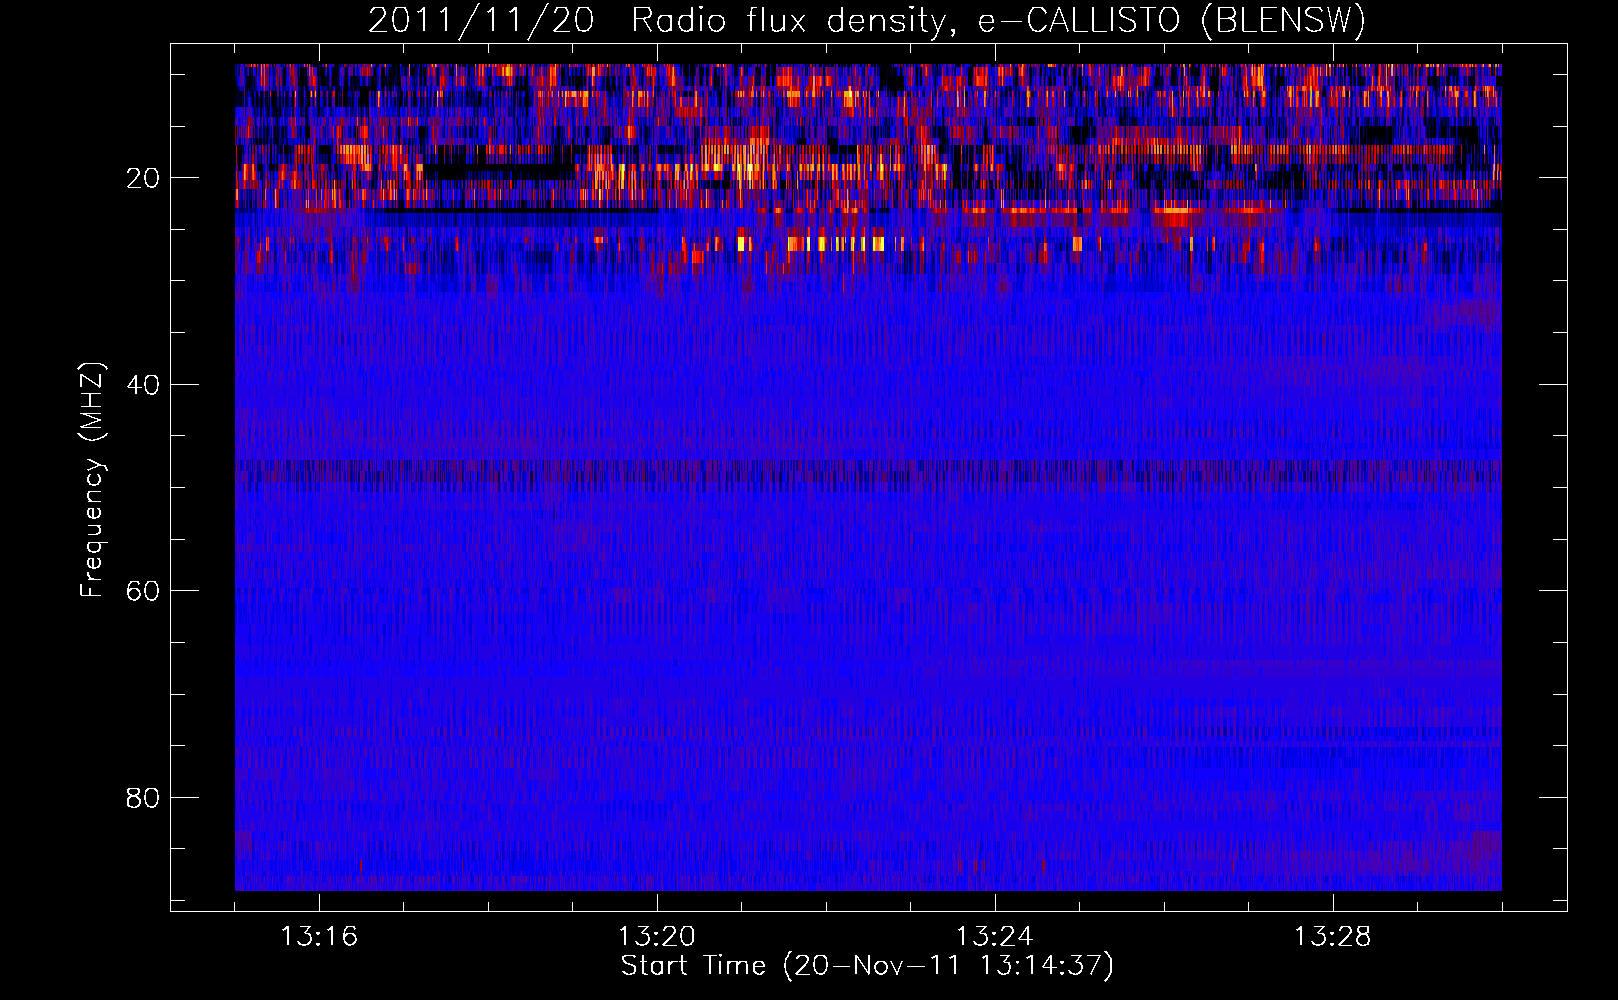Select the 13:16 time tick label
Viewport: 1618px width, 1000px height.
[319, 937]
